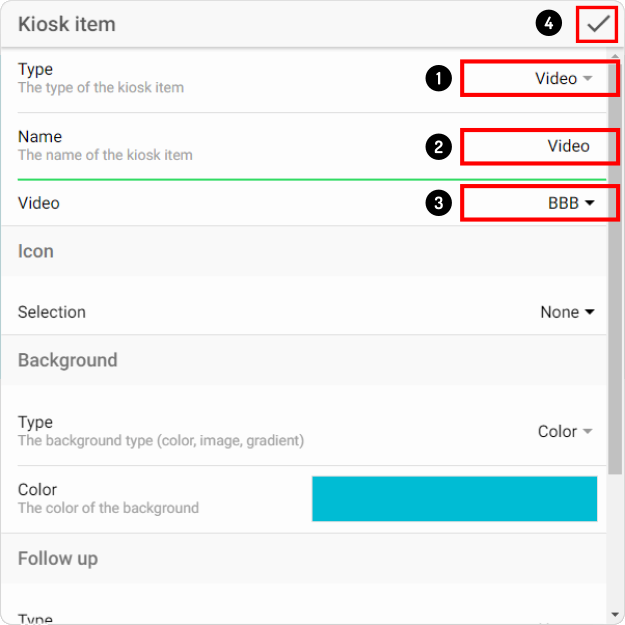Click the dropdown arrow next to None
This screenshot has width=625, height=625.
click(x=590, y=312)
